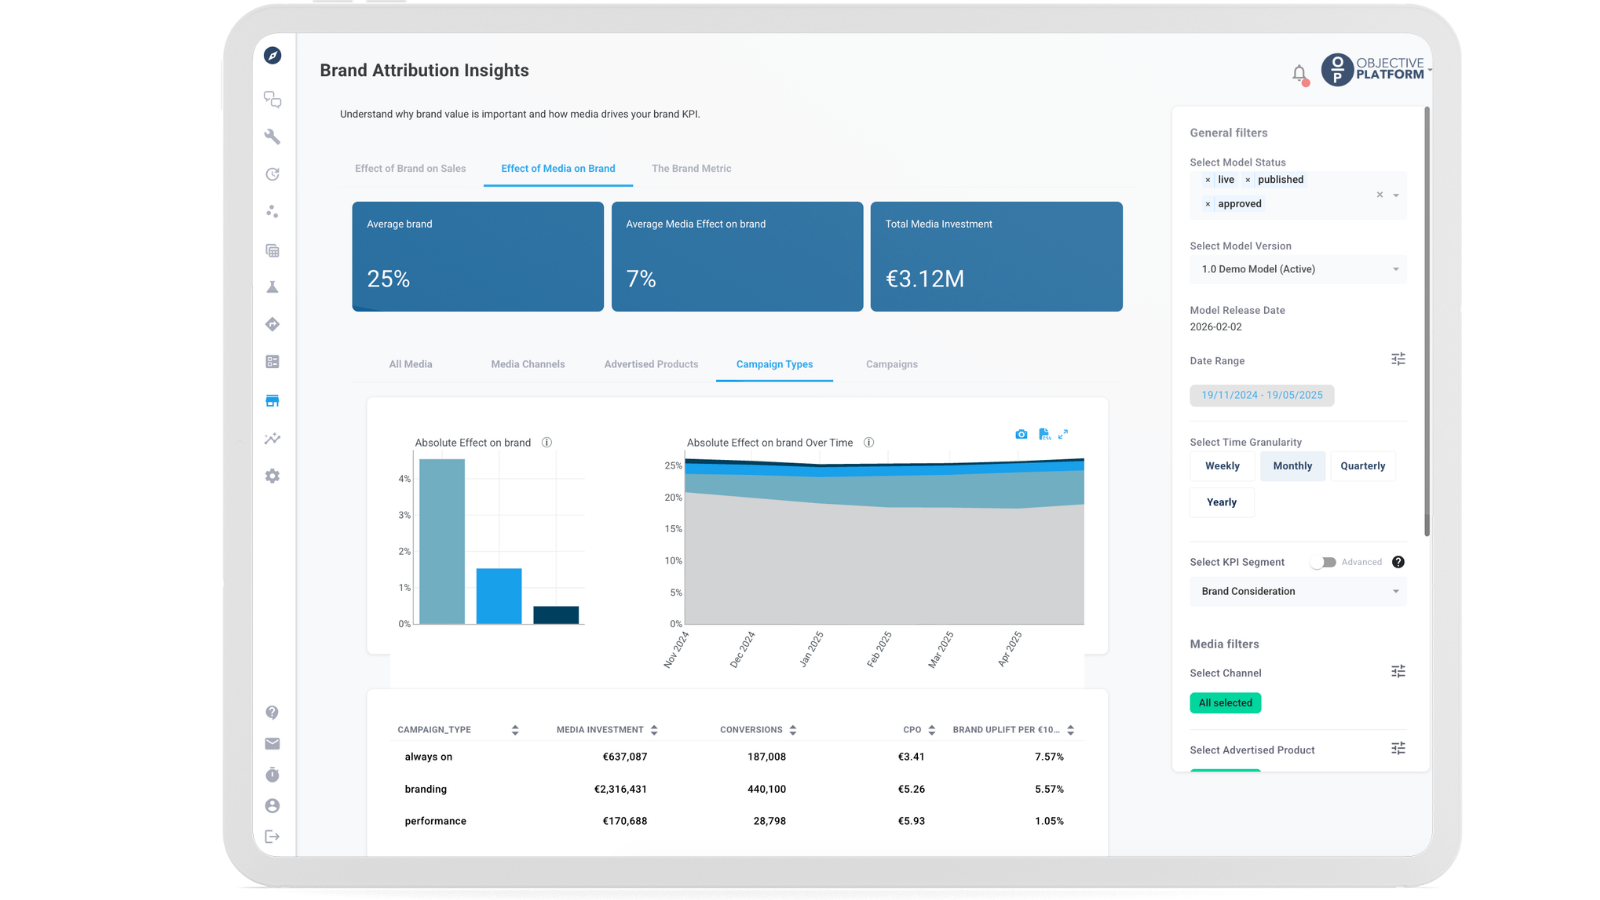Open the lab flask sidebar icon
This screenshot has height=900, width=1600.
click(272, 287)
